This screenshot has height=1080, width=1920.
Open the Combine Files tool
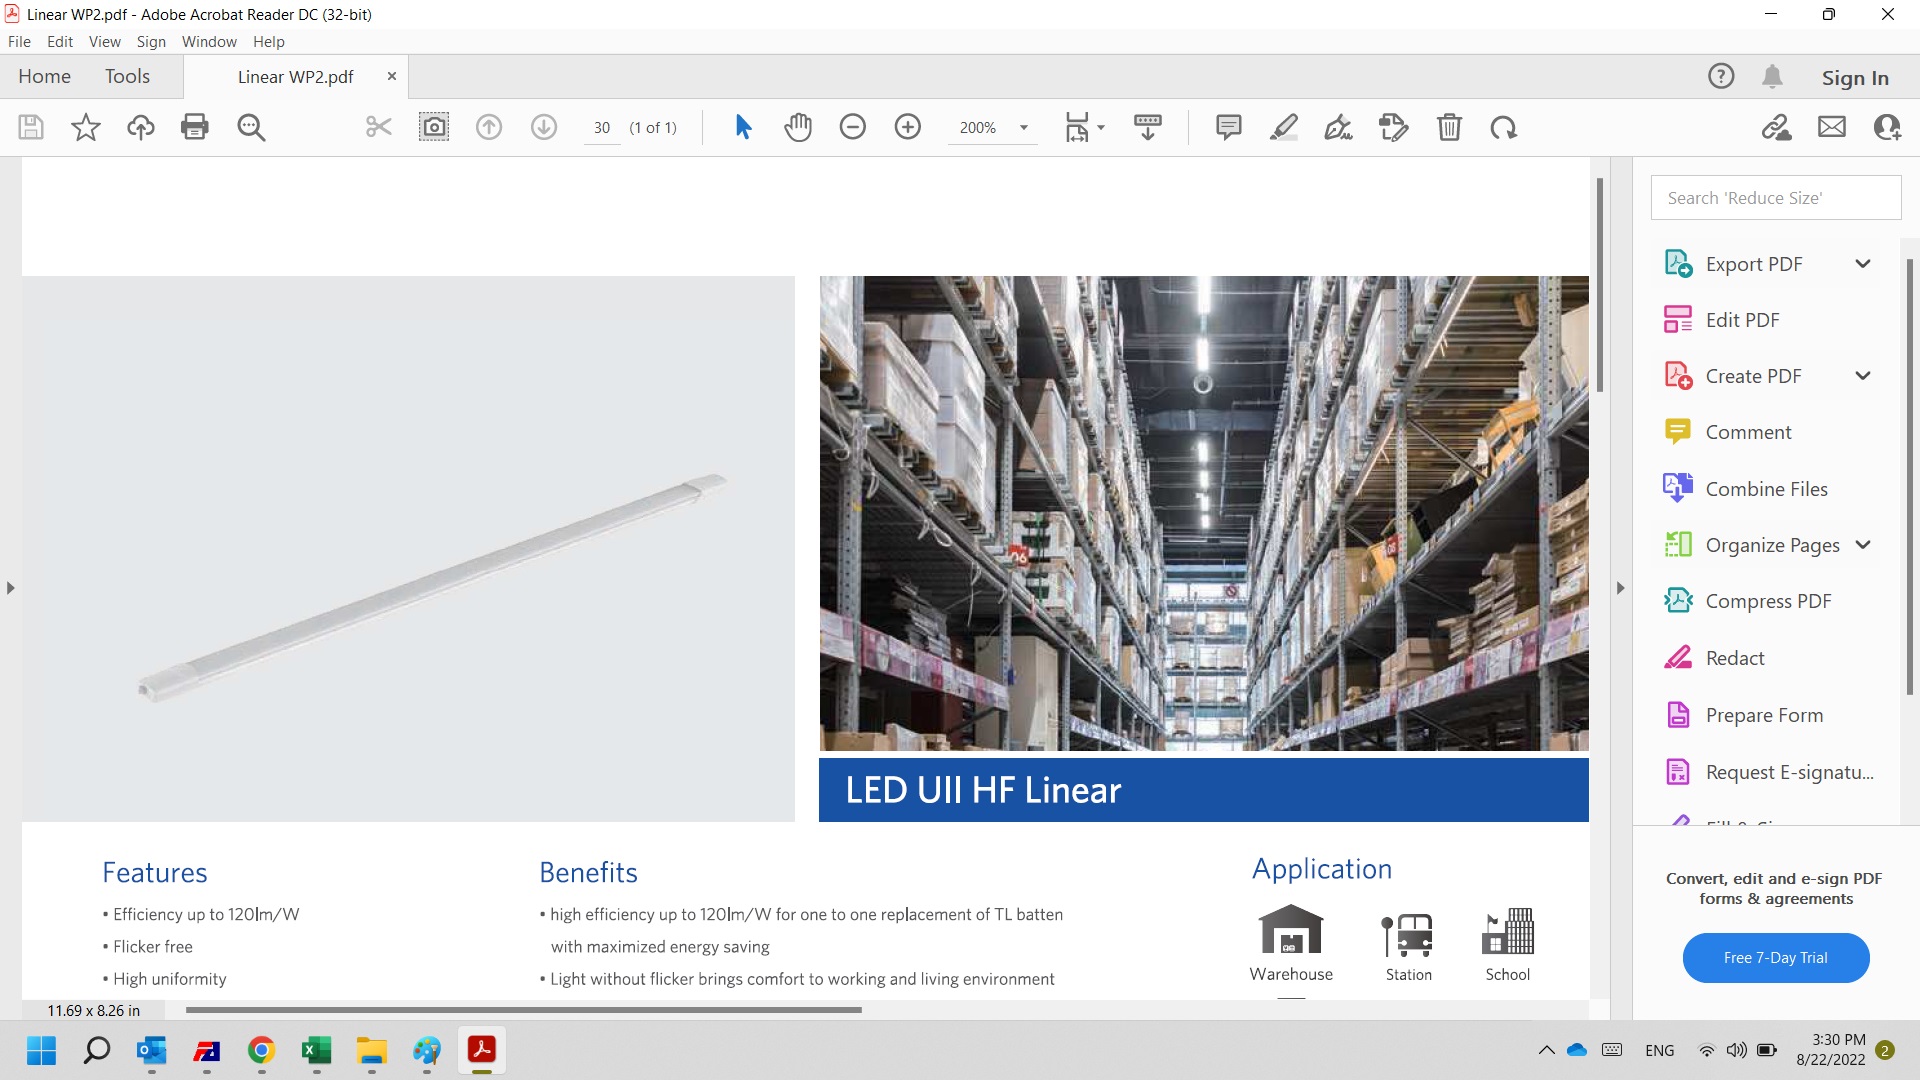tap(1765, 489)
